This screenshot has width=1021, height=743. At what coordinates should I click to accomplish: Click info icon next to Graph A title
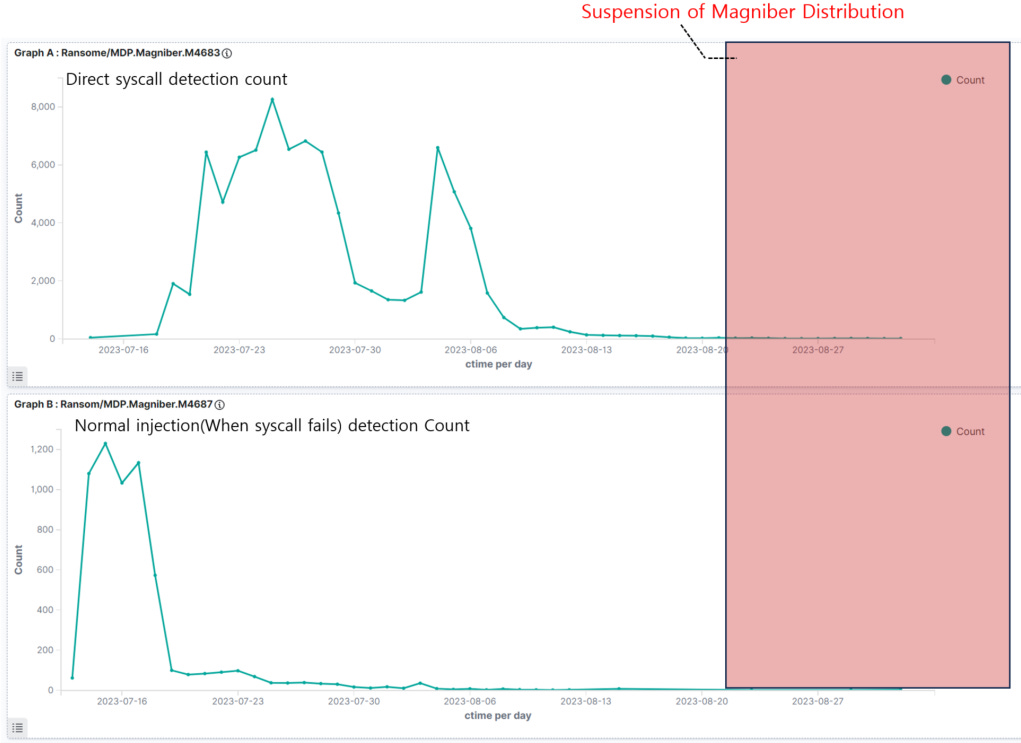[227, 53]
